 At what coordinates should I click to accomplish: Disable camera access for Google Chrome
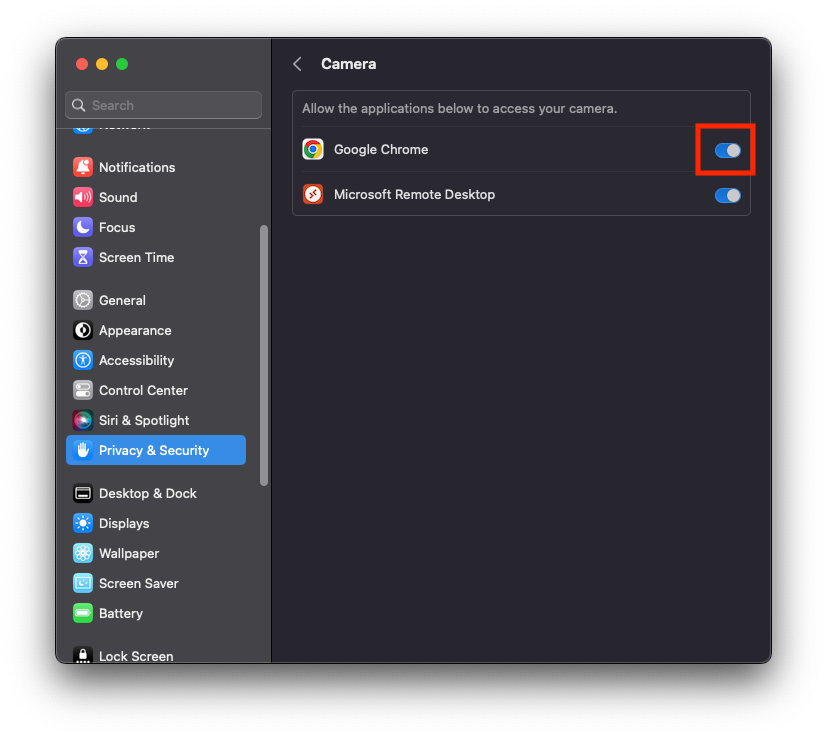(x=727, y=150)
